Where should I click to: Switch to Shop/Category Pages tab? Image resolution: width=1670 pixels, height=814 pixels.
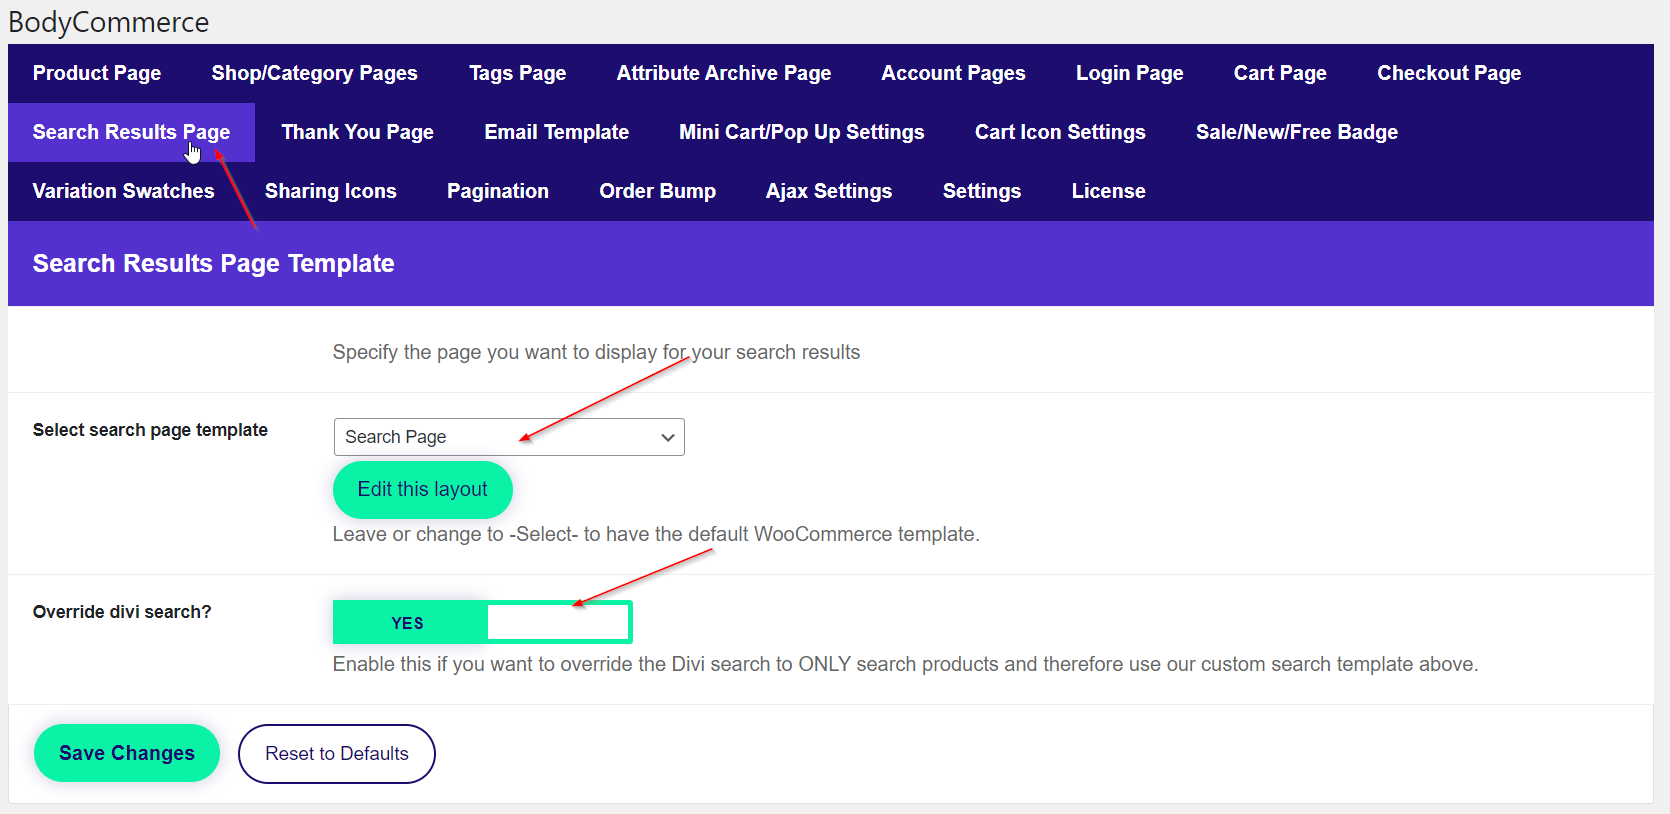point(315,73)
